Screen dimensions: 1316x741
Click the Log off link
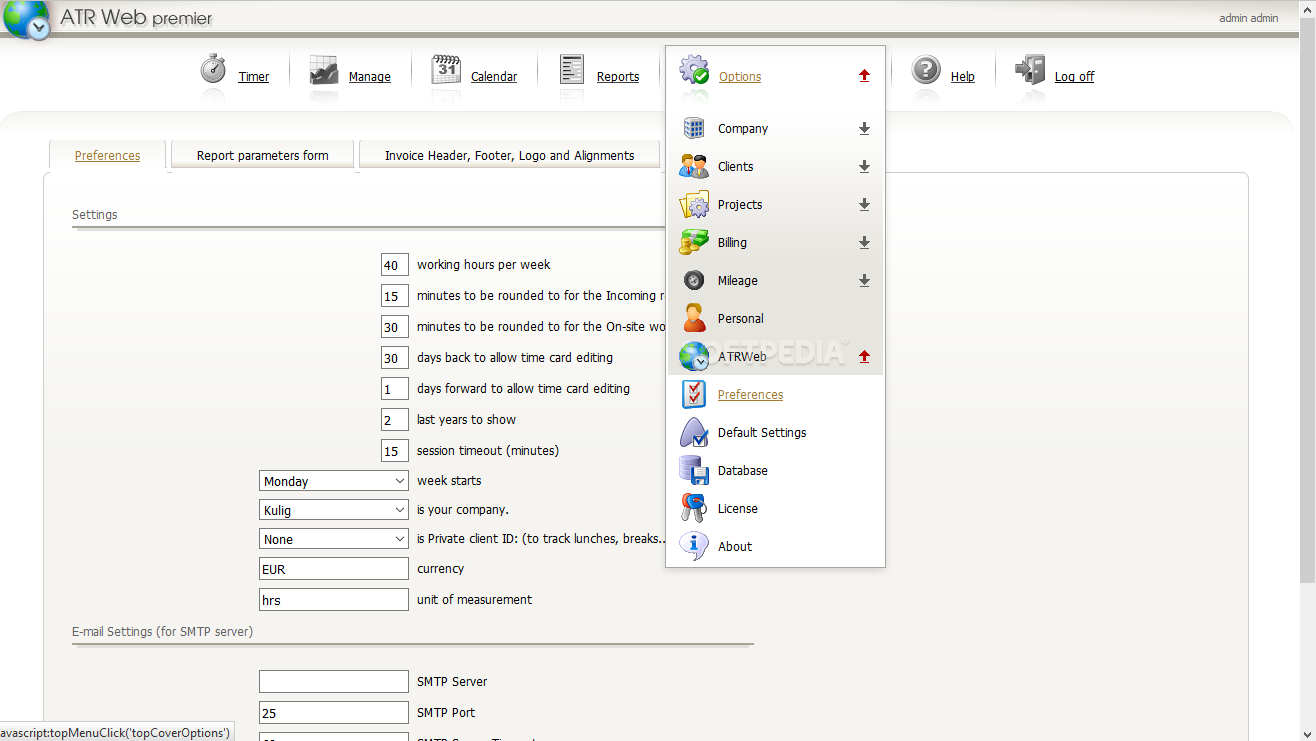[x=1075, y=77]
